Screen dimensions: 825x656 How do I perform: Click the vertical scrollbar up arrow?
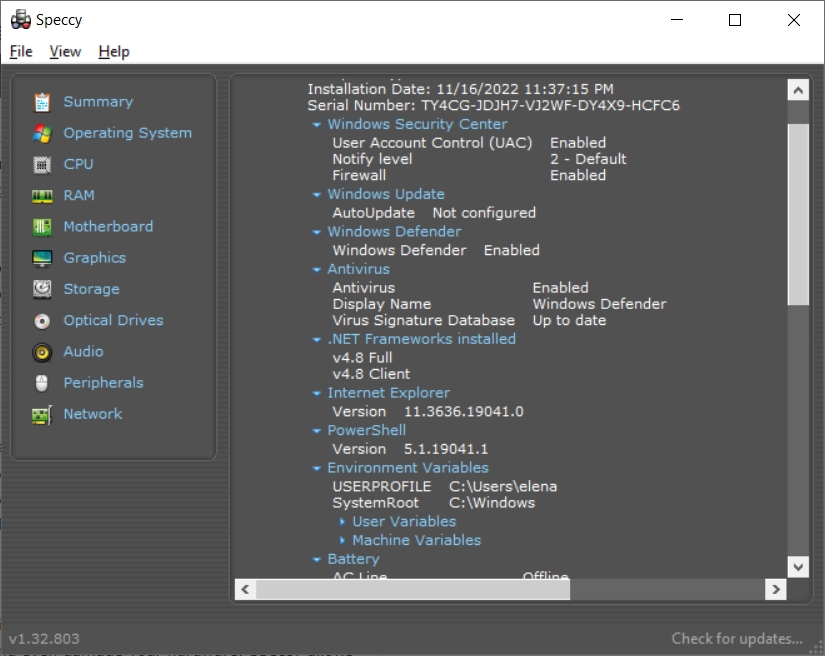click(798, 90)
